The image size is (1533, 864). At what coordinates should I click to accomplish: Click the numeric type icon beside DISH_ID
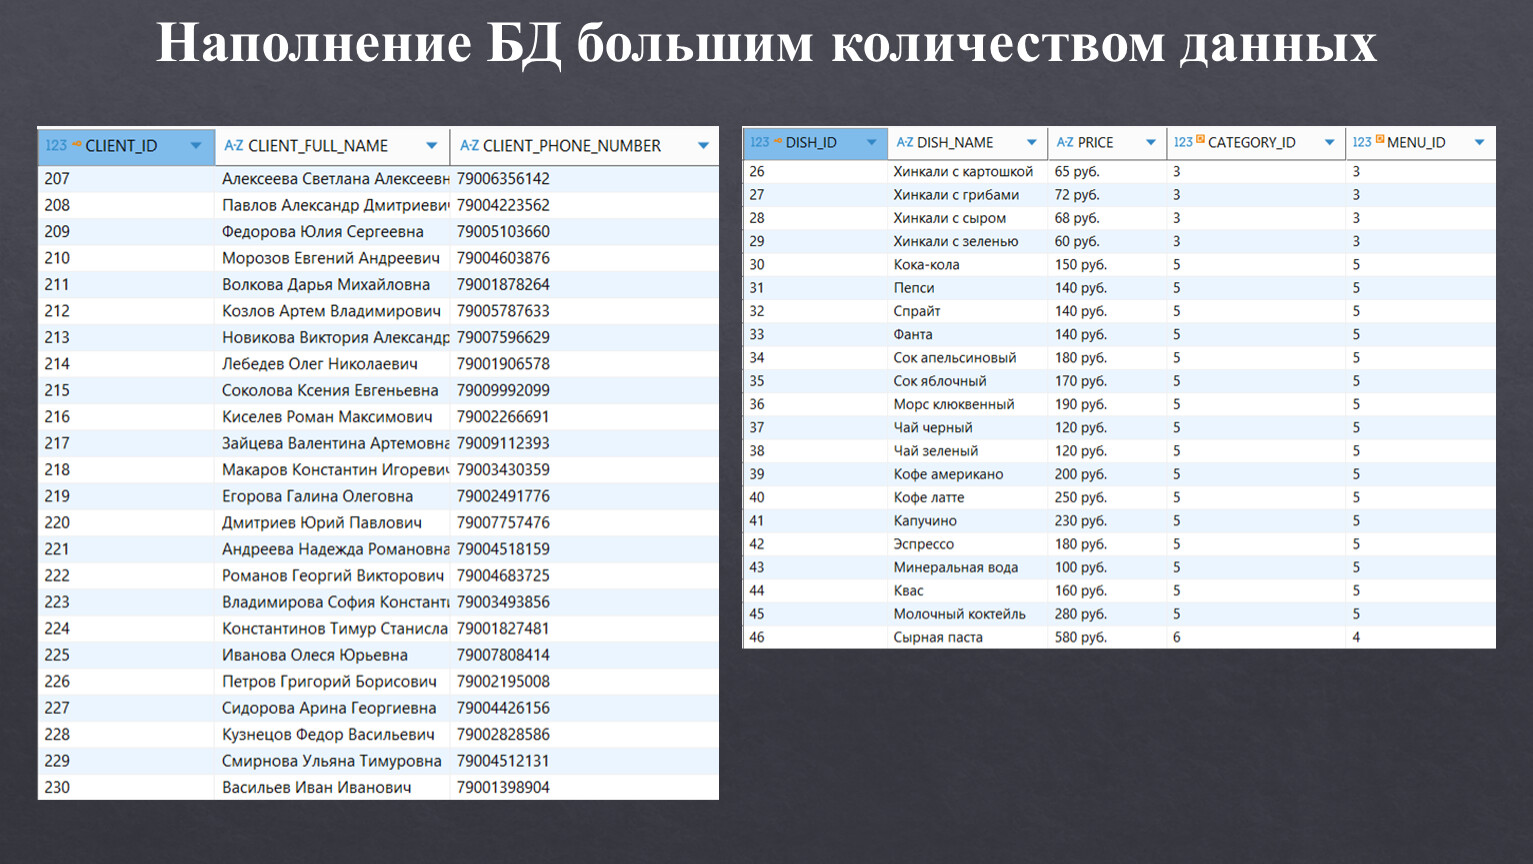click(x=760, y=143)
